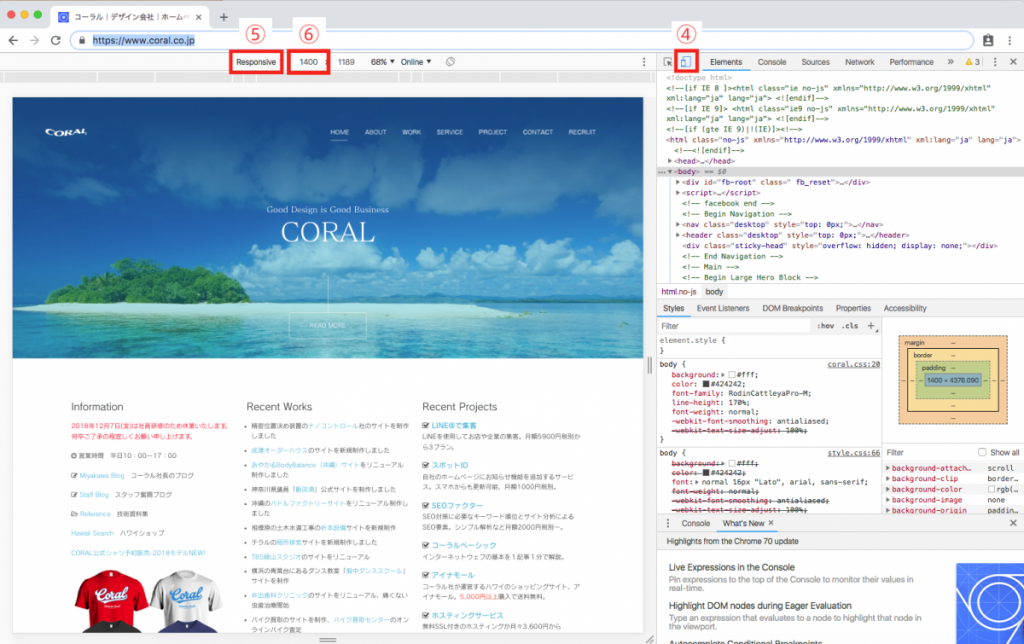Open device toolbar more options menu
This screenshot has height=644, width=1024.
click(644, 62)
